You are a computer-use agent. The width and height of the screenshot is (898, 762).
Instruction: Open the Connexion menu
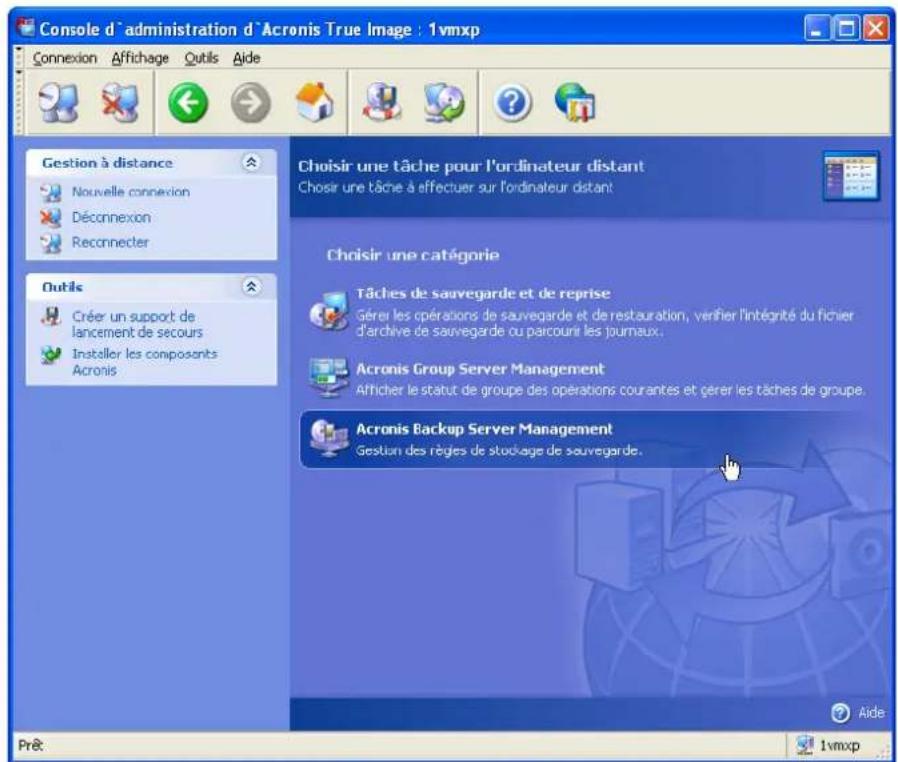pyautogui.click(x=65, y=58)
